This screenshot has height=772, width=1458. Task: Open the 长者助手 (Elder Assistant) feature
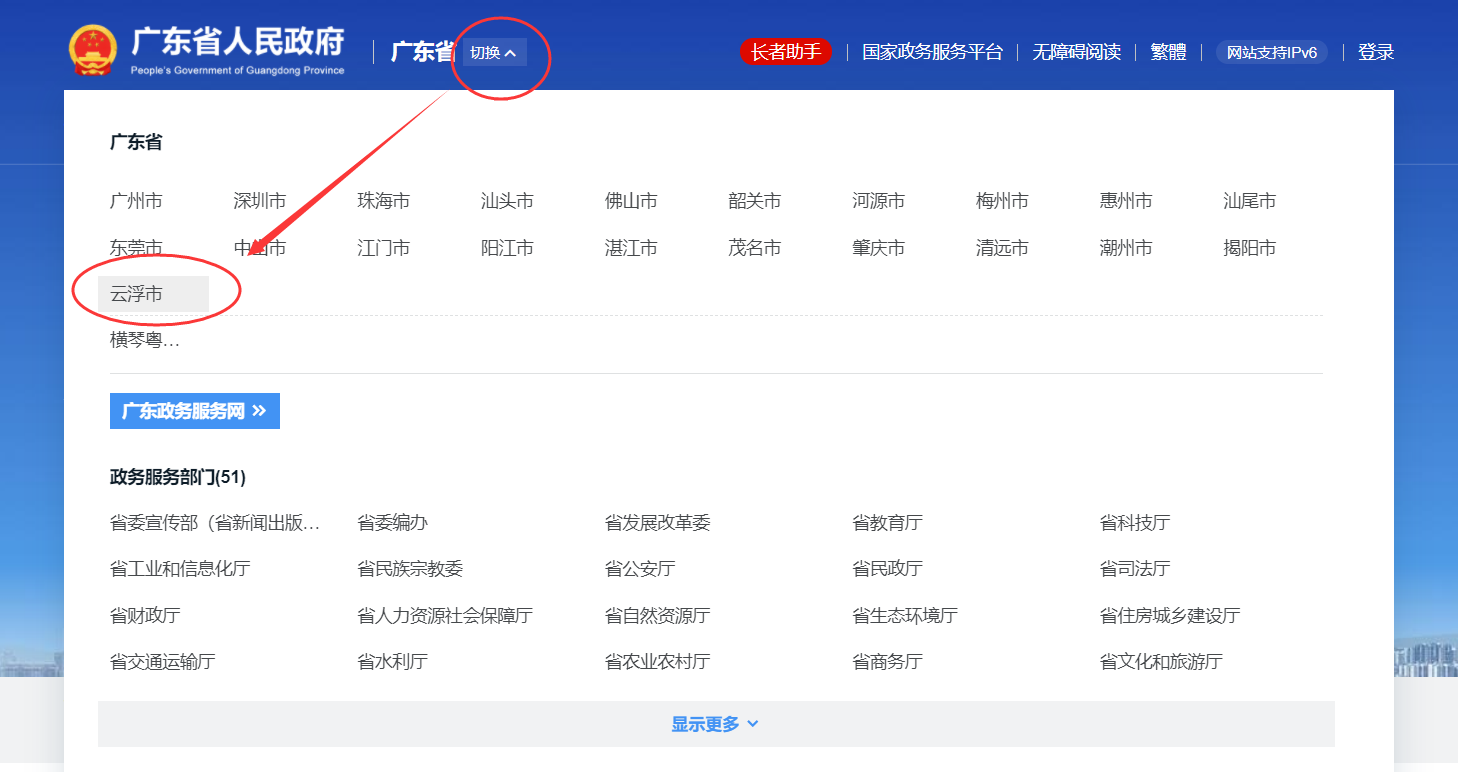point(785,51)
